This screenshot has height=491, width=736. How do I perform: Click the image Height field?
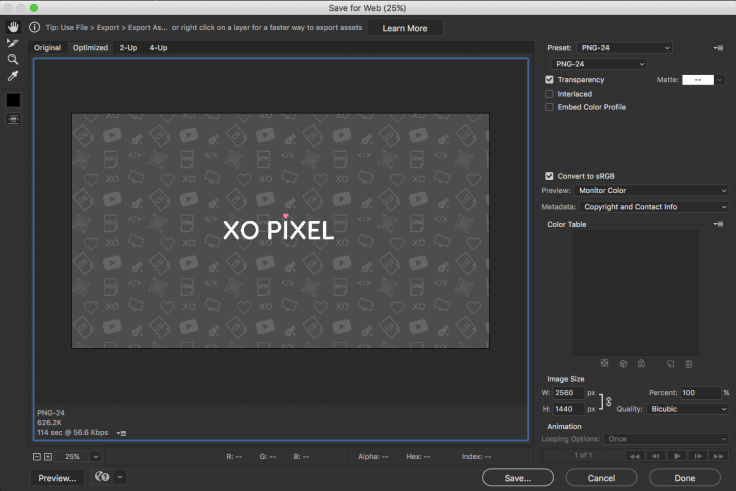coord(568,409)
